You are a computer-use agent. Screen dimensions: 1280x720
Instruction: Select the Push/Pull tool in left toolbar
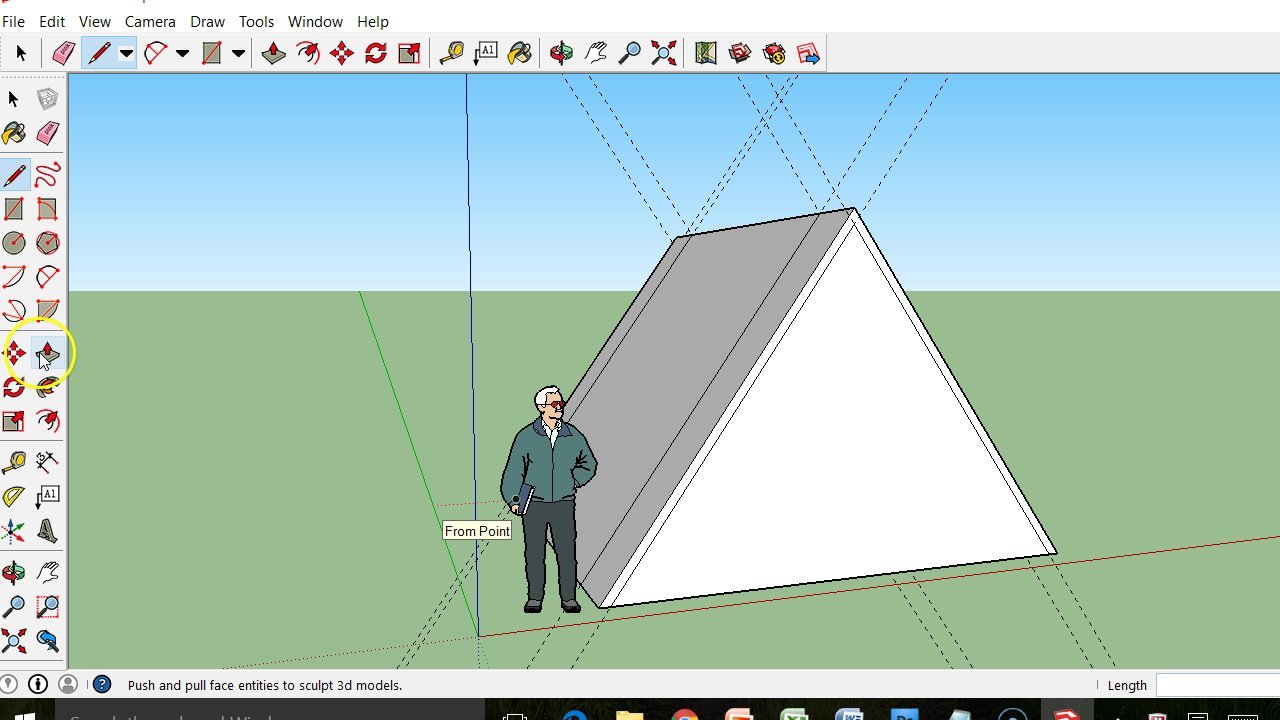coord(47,353)
